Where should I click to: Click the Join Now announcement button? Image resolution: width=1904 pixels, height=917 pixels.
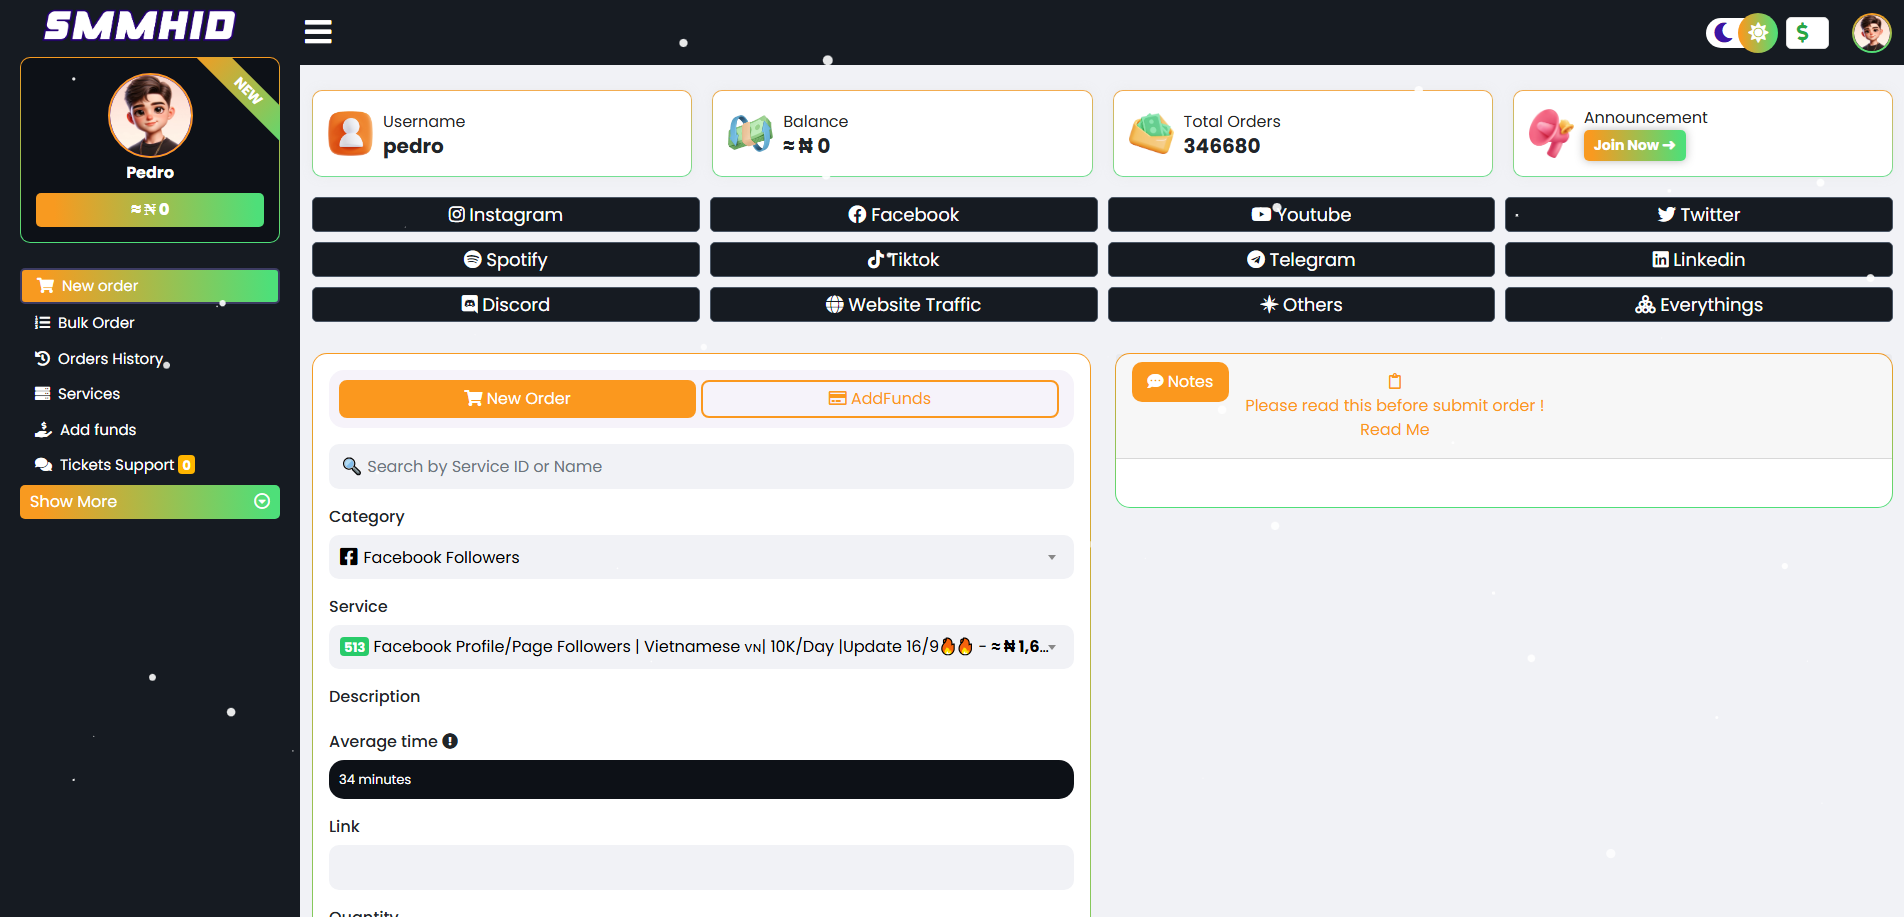point(1634,145)
